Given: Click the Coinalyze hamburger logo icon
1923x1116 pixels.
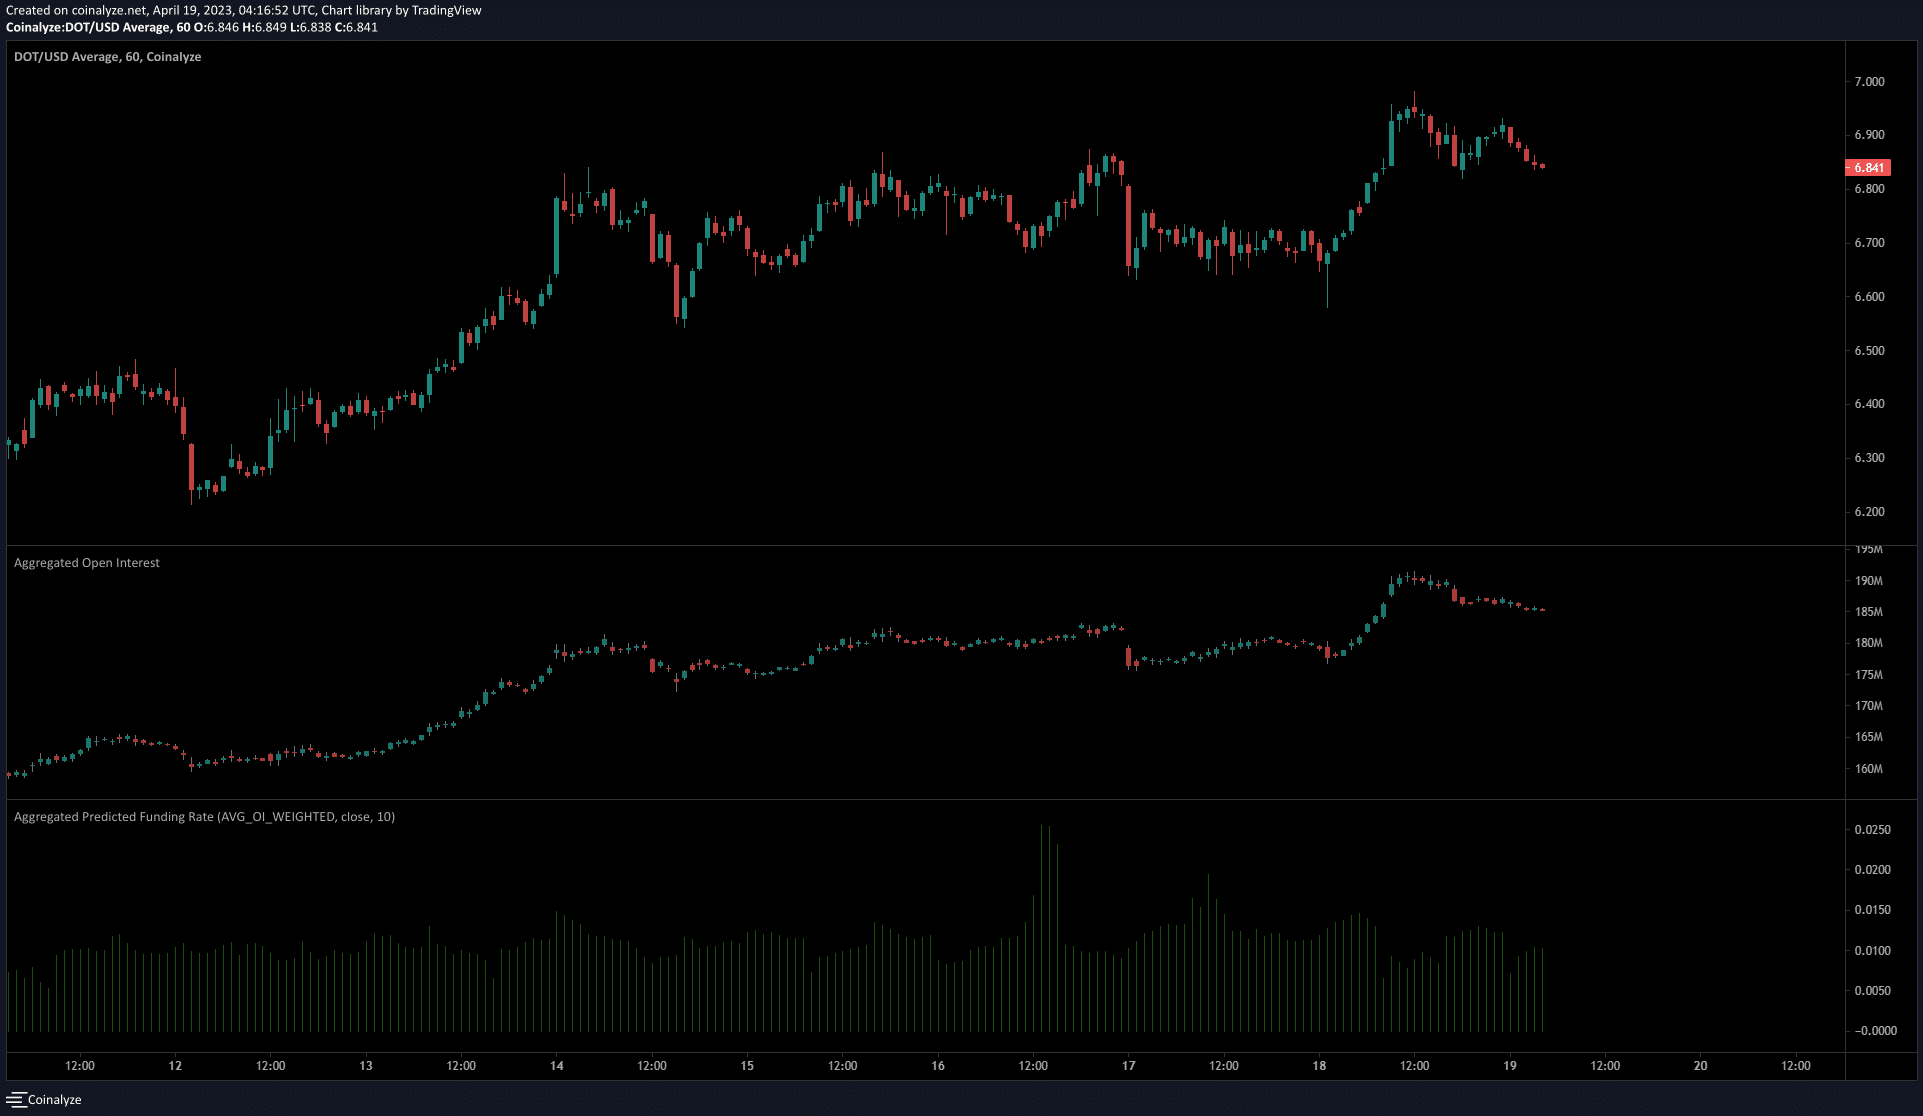Looking at the screenshot, I should click(15, 1099).
